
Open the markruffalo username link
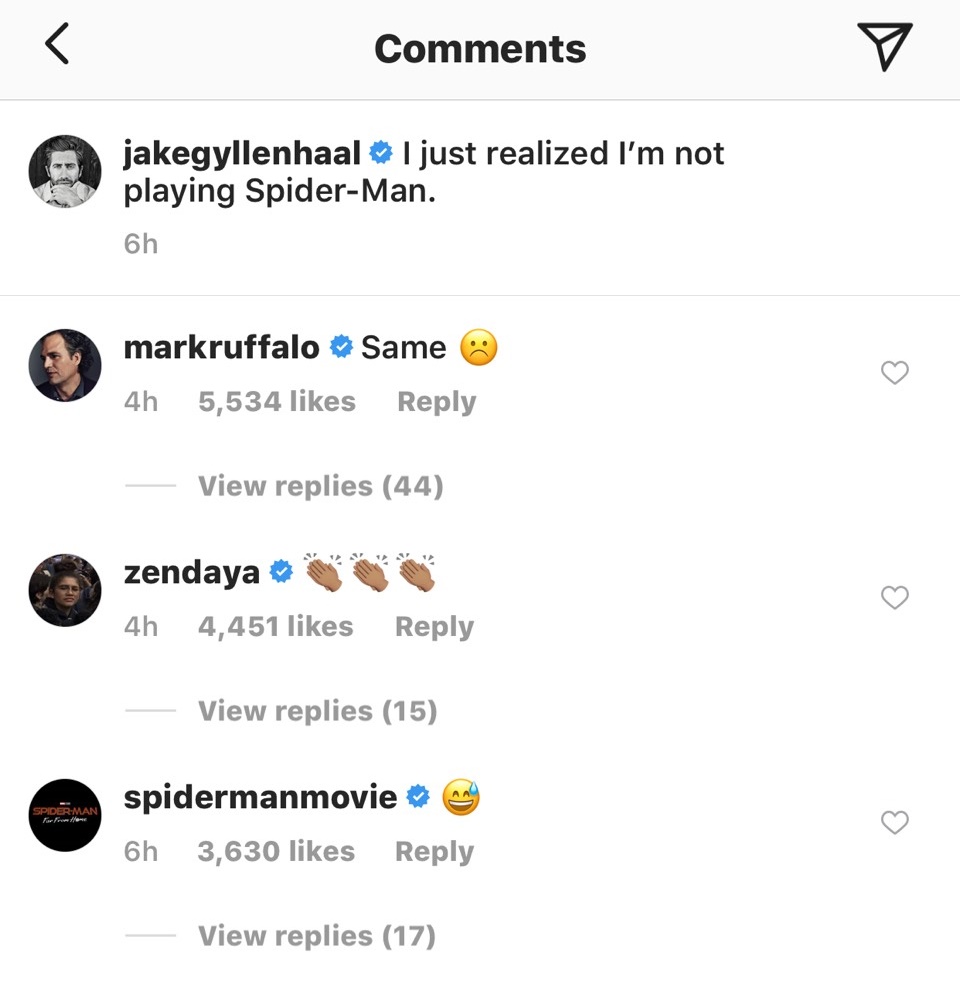point(221,347)
